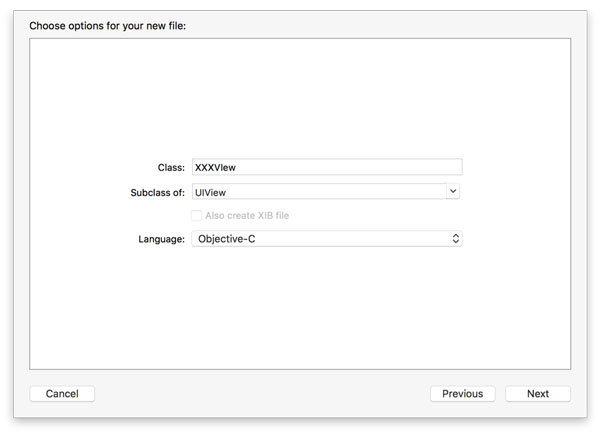Viewport: 600px width, 434px height.
Task: Toggle the Also create XIB file checkbox
Action: [196, 215]
